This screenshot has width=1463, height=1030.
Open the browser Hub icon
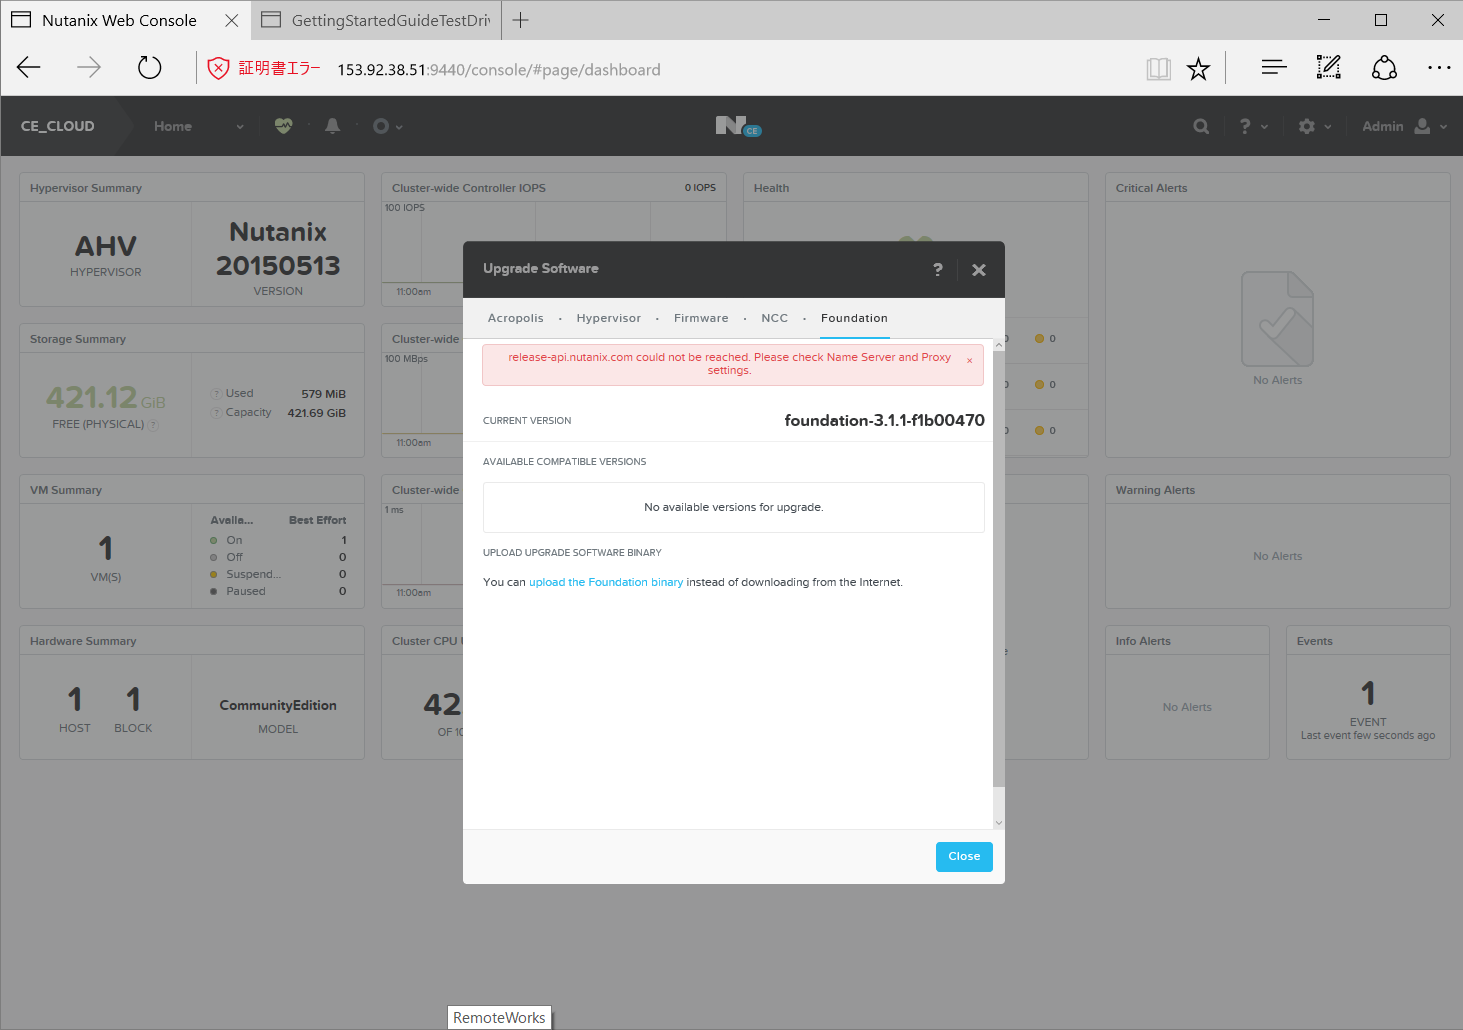click(x=1273, y=68)
